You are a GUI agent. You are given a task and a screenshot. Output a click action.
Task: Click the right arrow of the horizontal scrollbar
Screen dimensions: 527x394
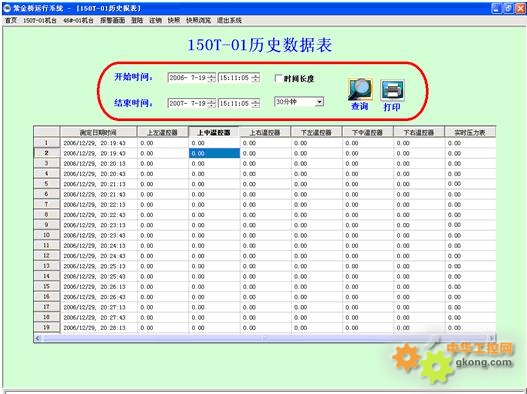492,338
